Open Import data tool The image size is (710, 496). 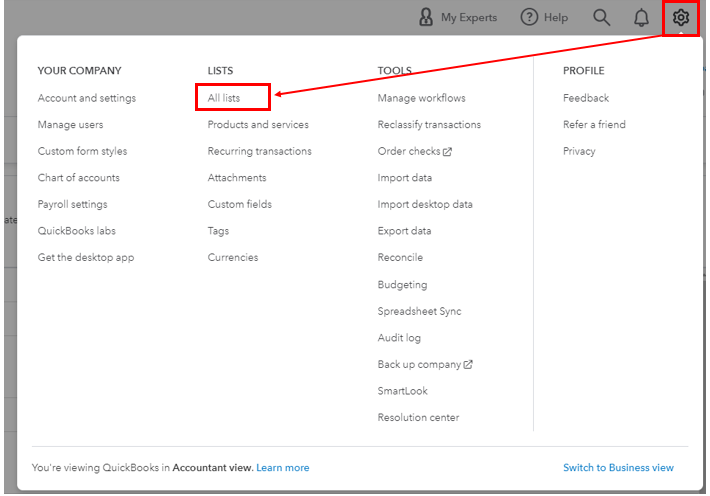405,178
